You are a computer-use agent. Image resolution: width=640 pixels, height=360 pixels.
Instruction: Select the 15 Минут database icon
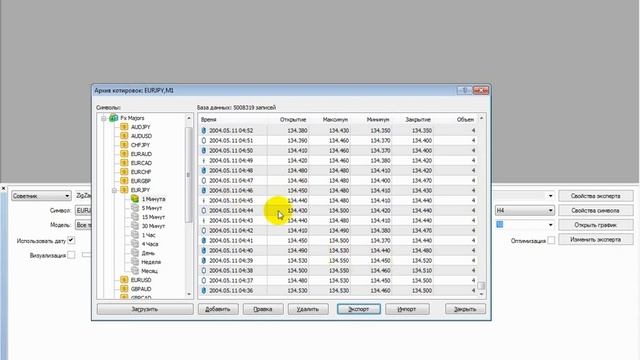click(135, 217)
